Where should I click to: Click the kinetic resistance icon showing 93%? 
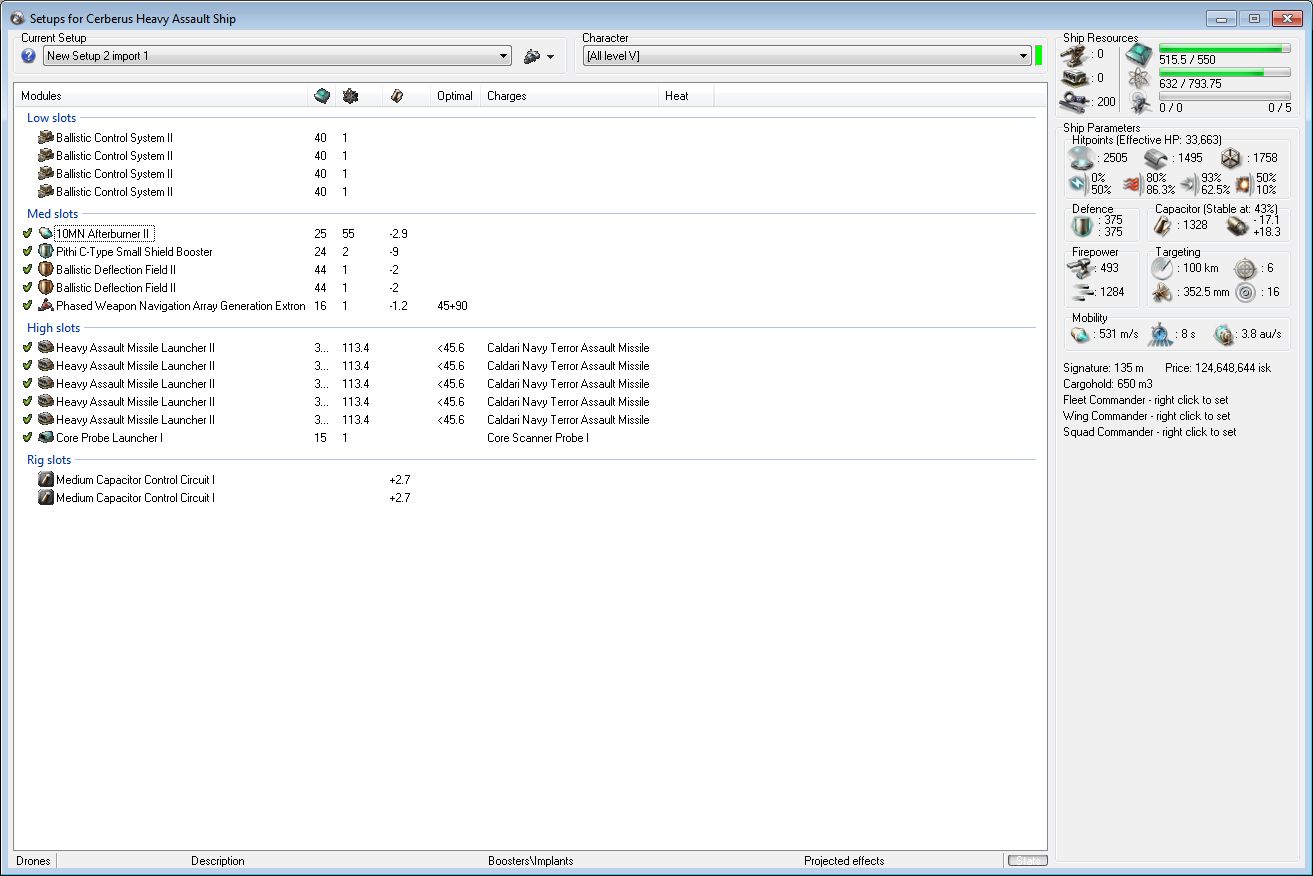tap(1189, 184)
